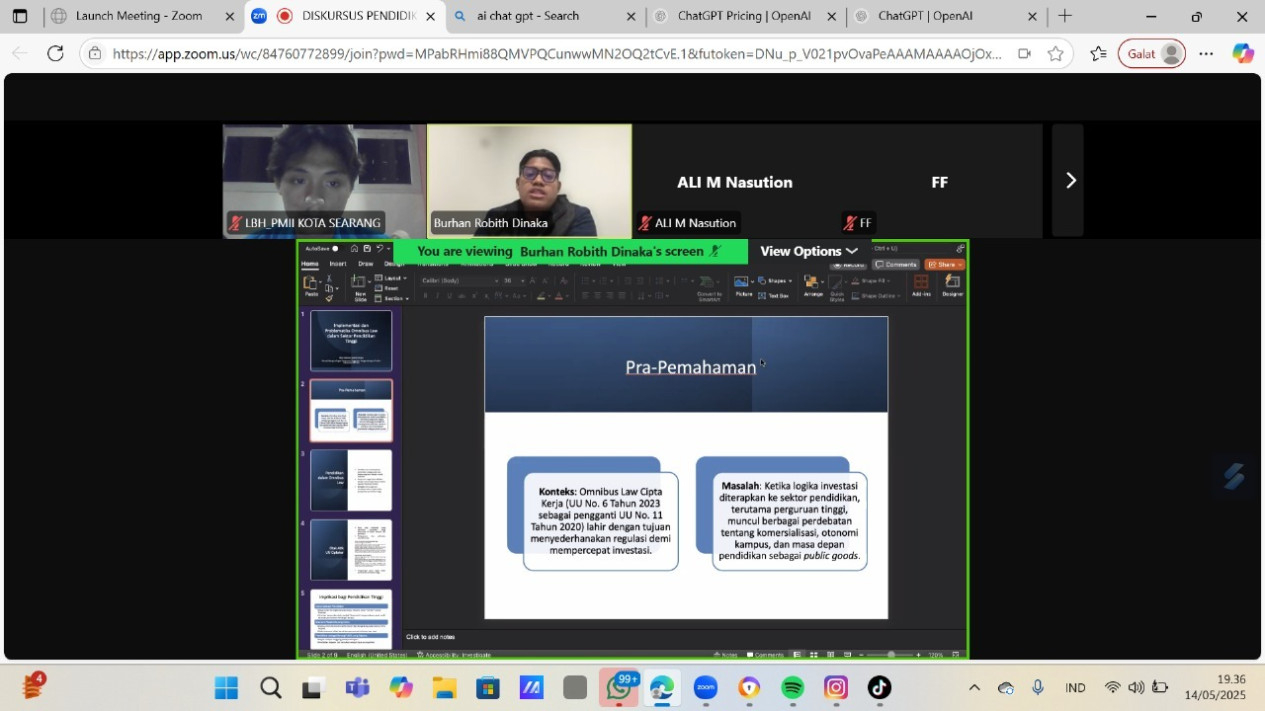
Task: Launch Microsoft Teams from the taskbar
Action: [x=357, y=688]
